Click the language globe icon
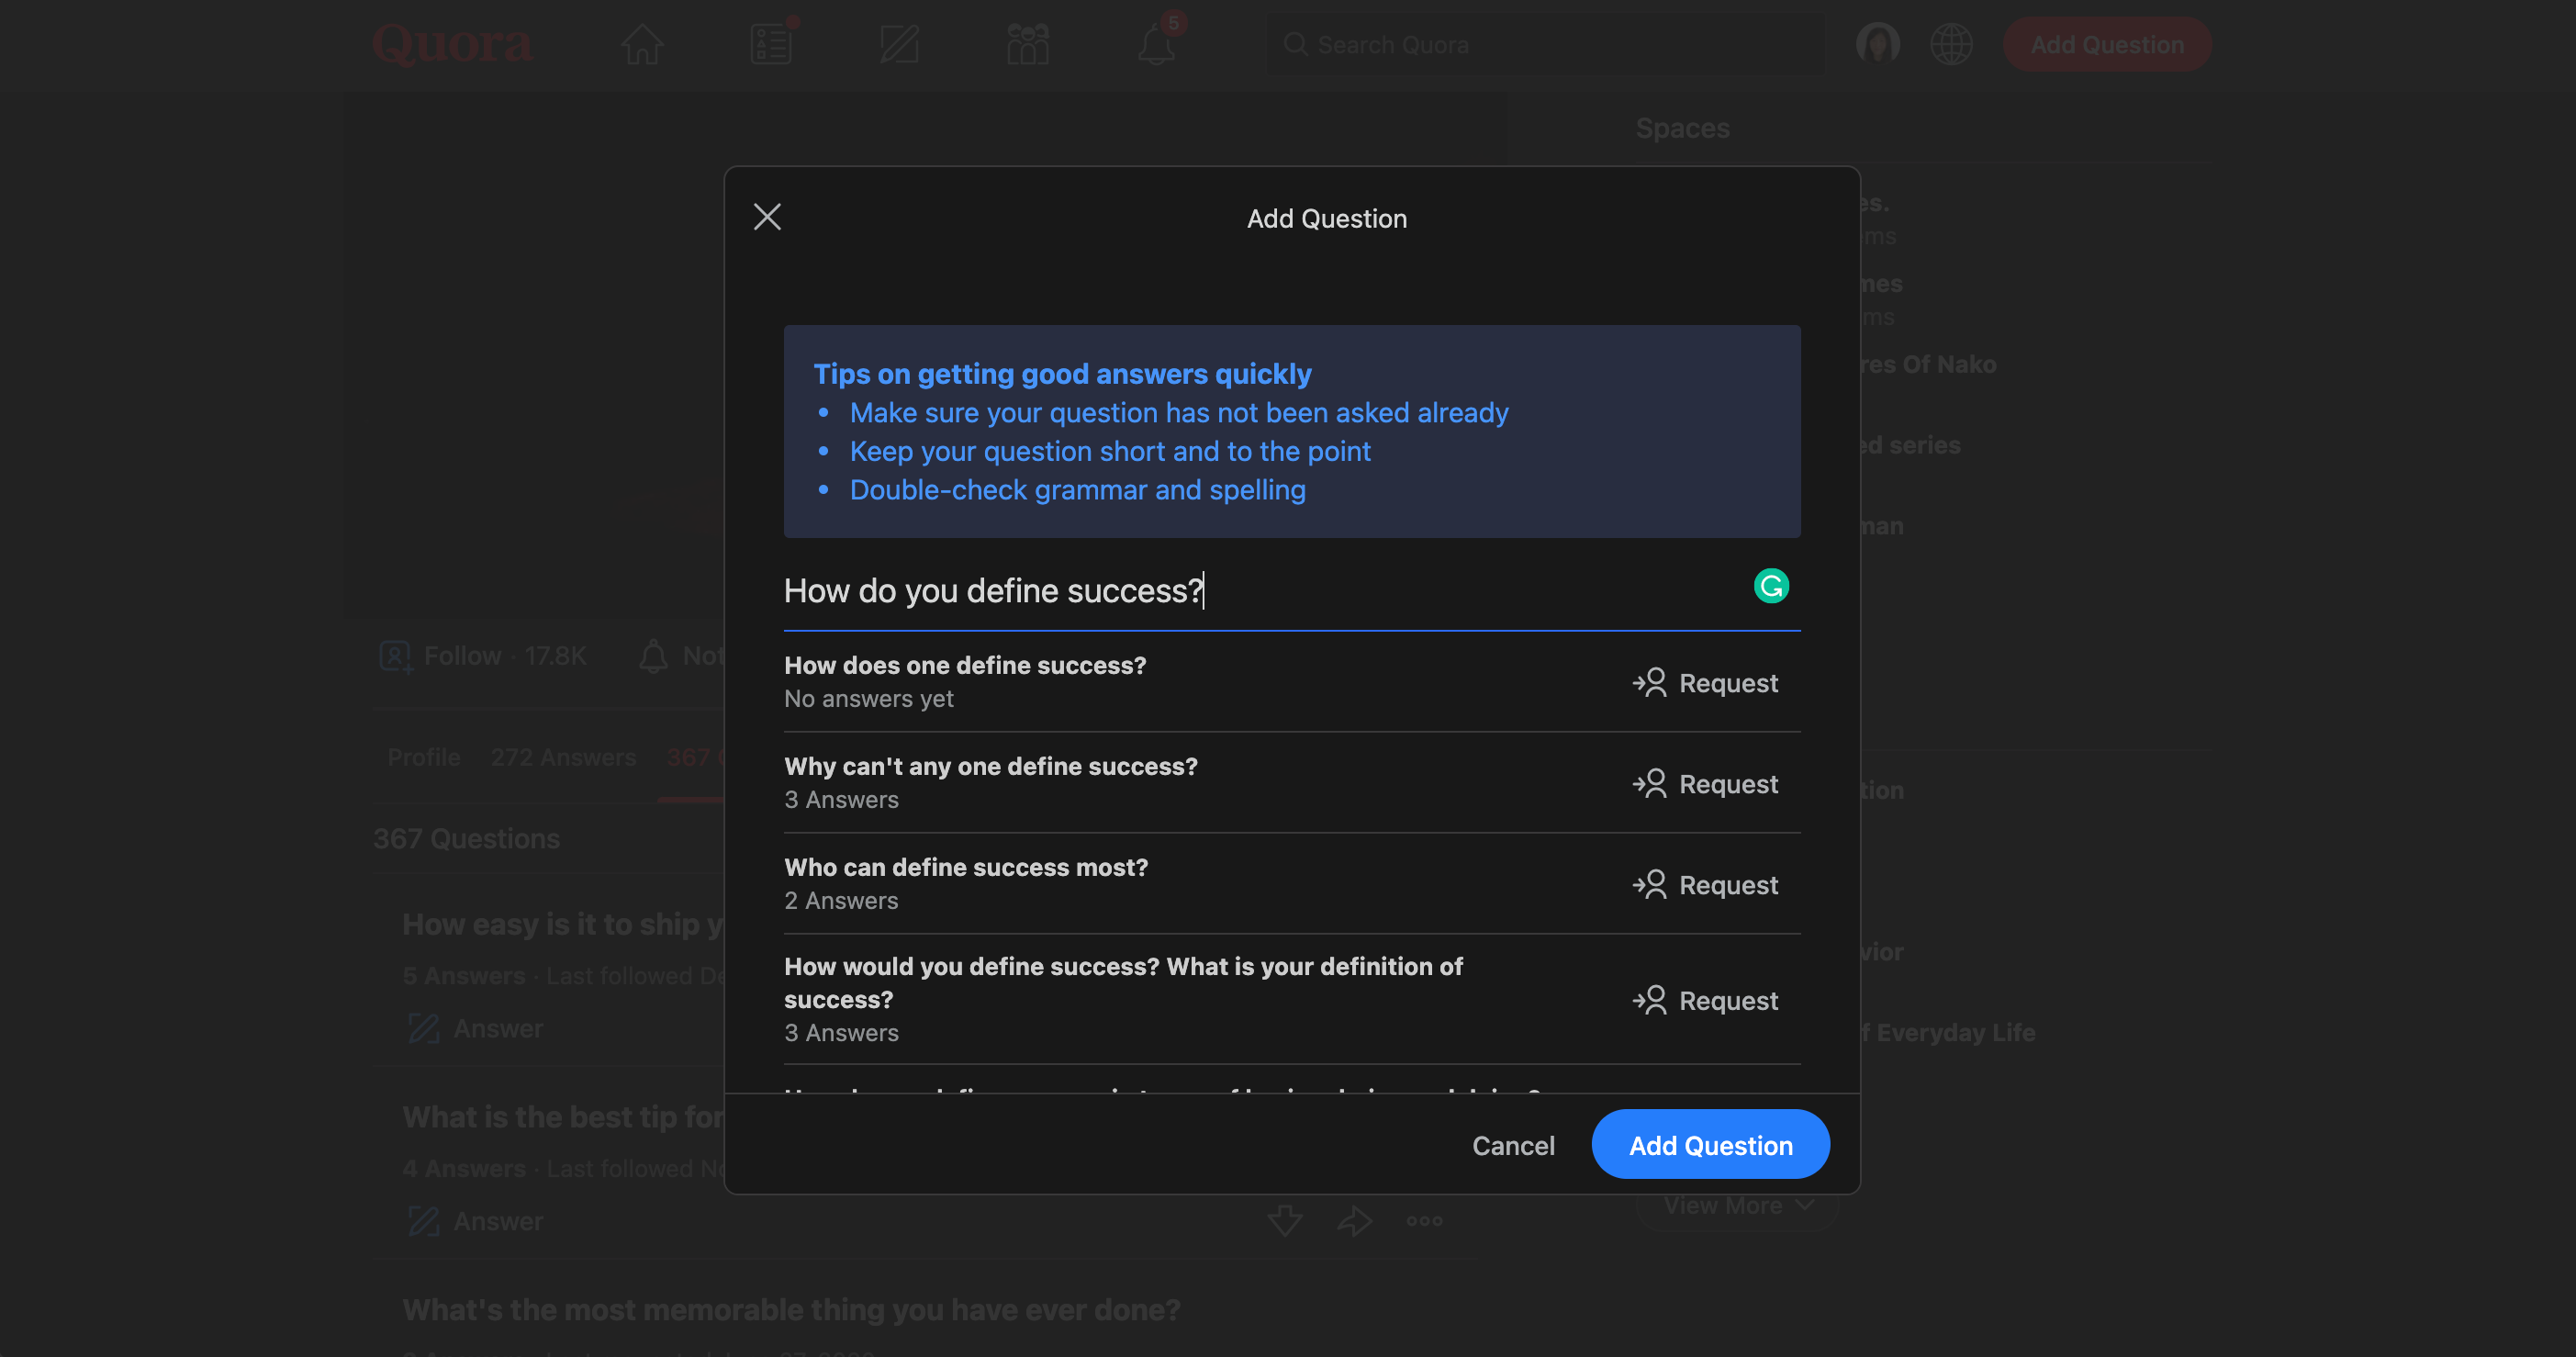Viewport: 2576px width, 1357px height. (x=1950, y=45)
